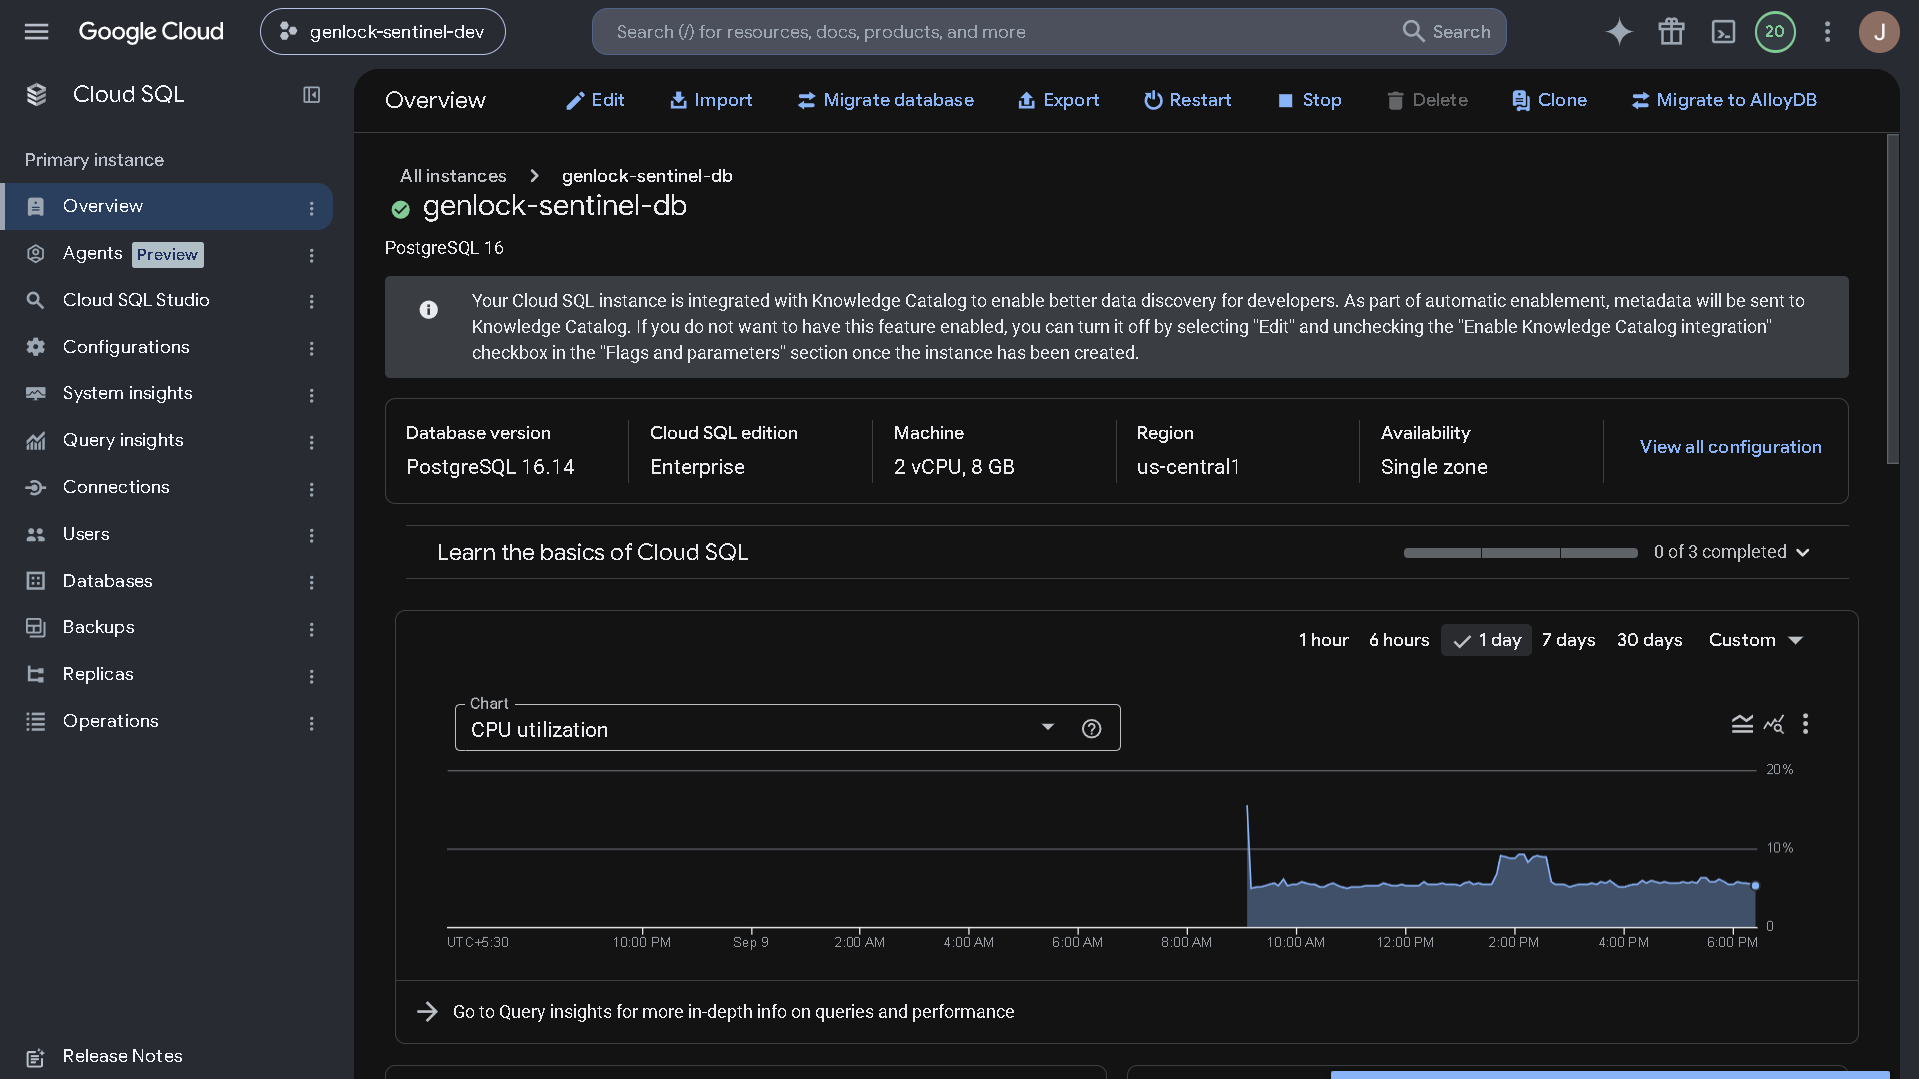Collapse the Cloud SQL side panel

[x=312, y=94]
